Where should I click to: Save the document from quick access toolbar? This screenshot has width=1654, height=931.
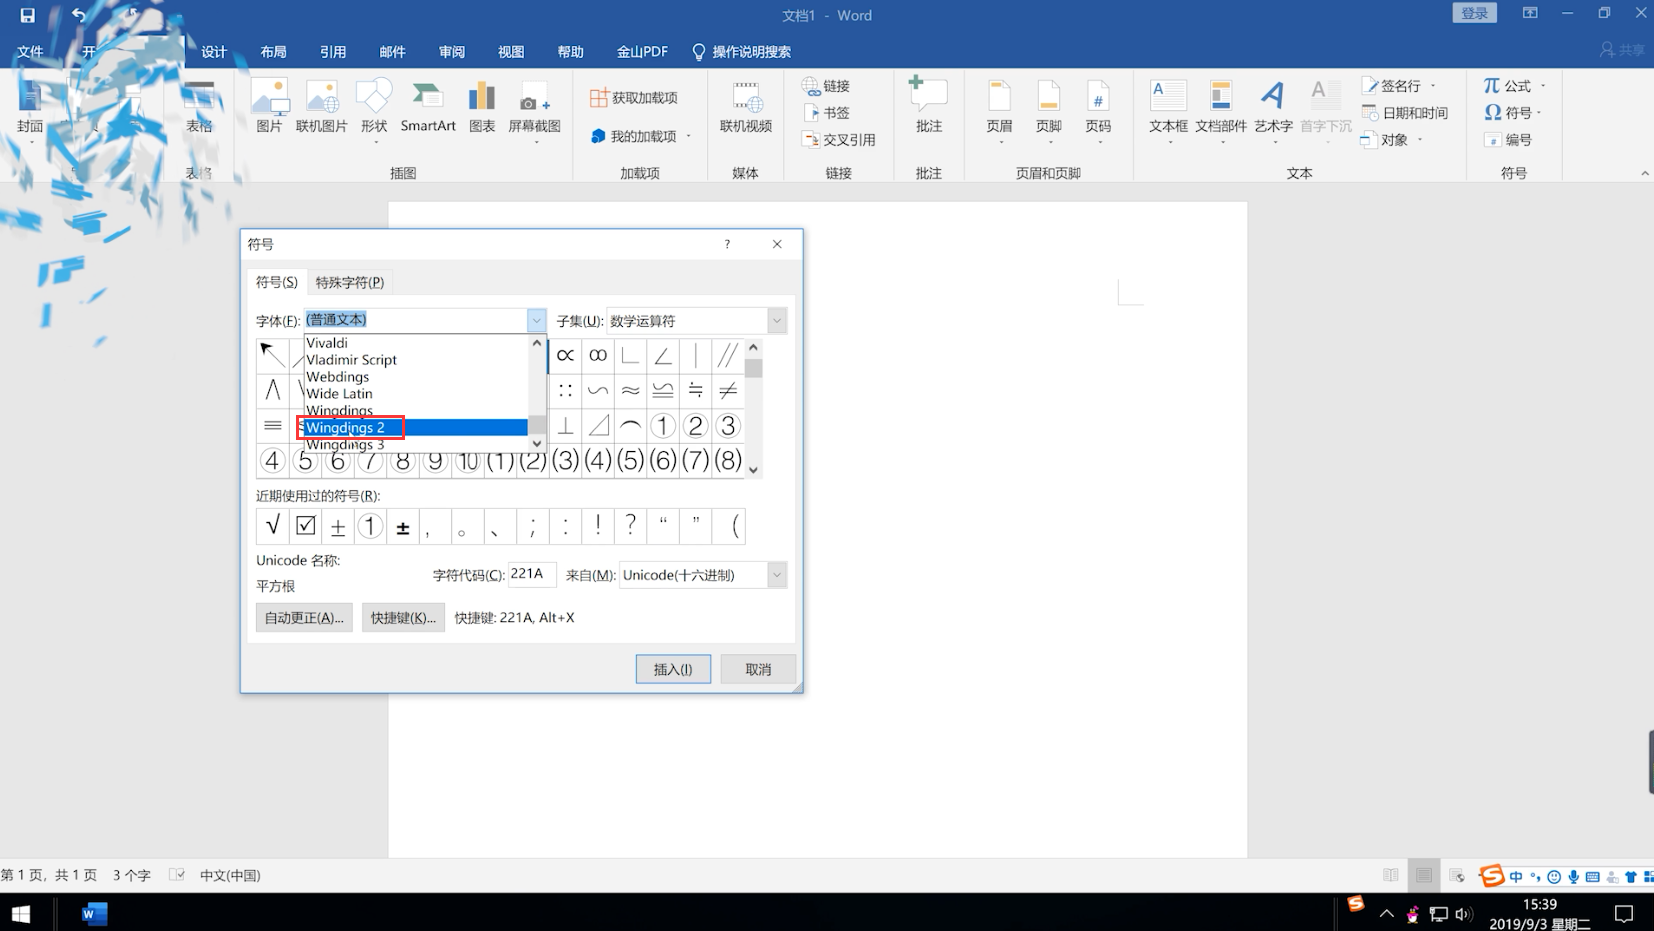pos(27,15)
